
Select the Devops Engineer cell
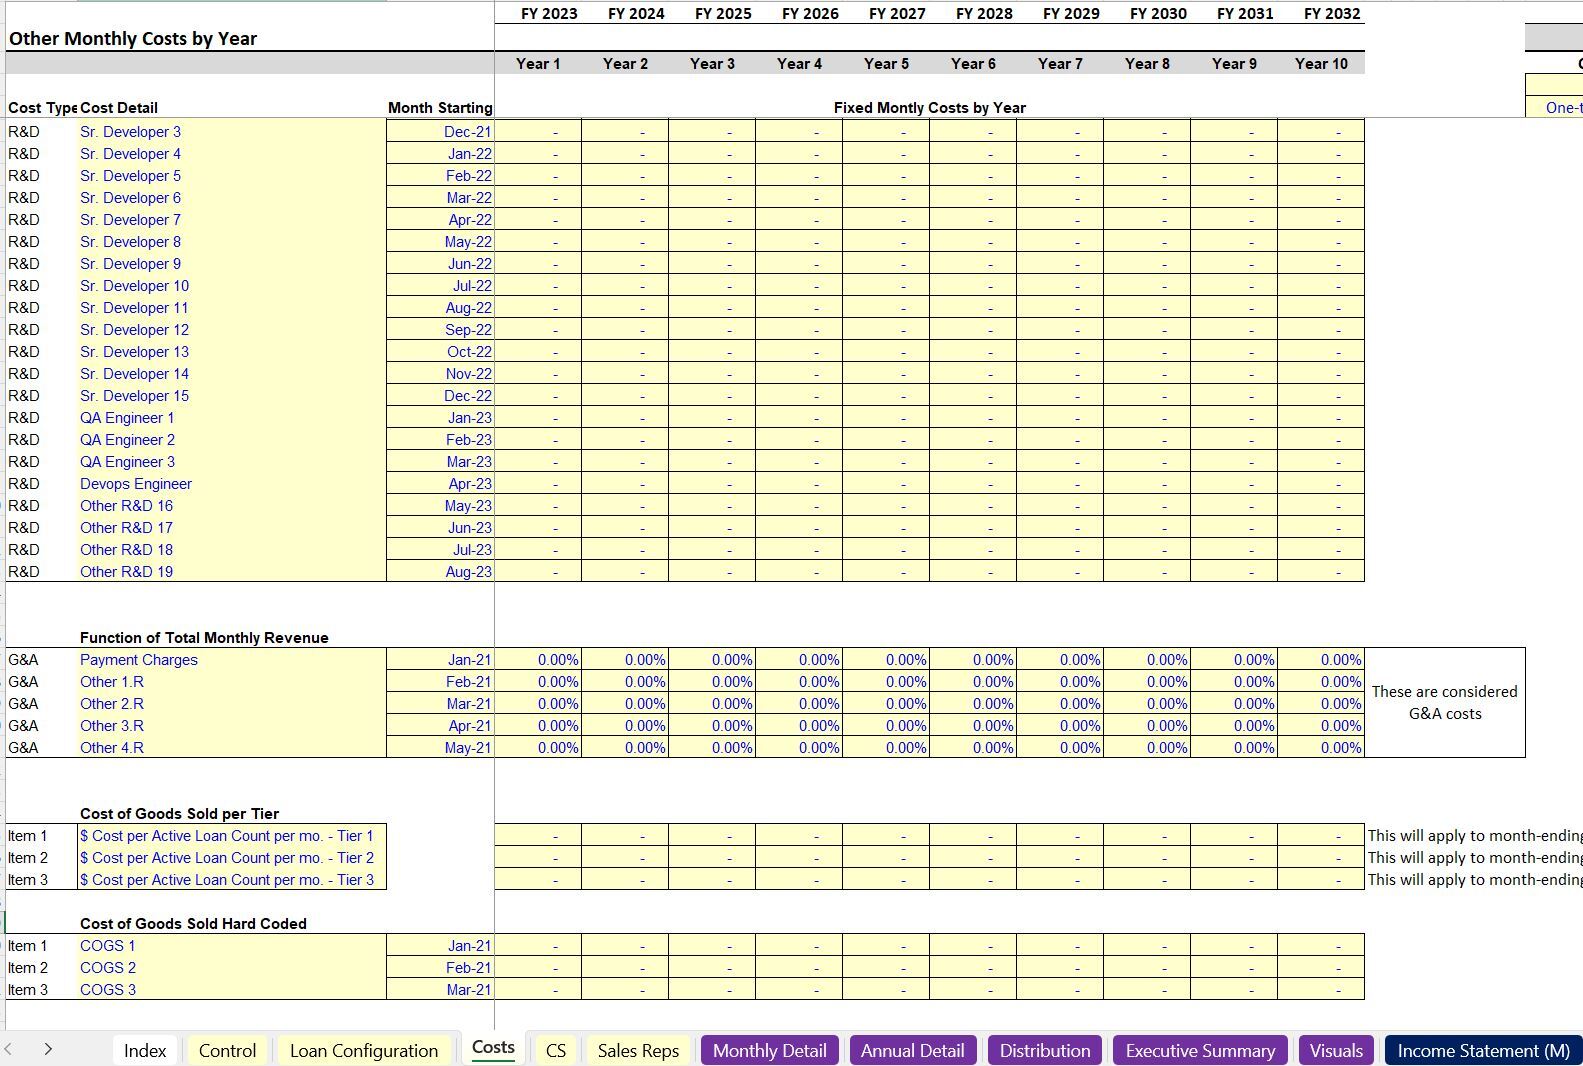(232, 483)
